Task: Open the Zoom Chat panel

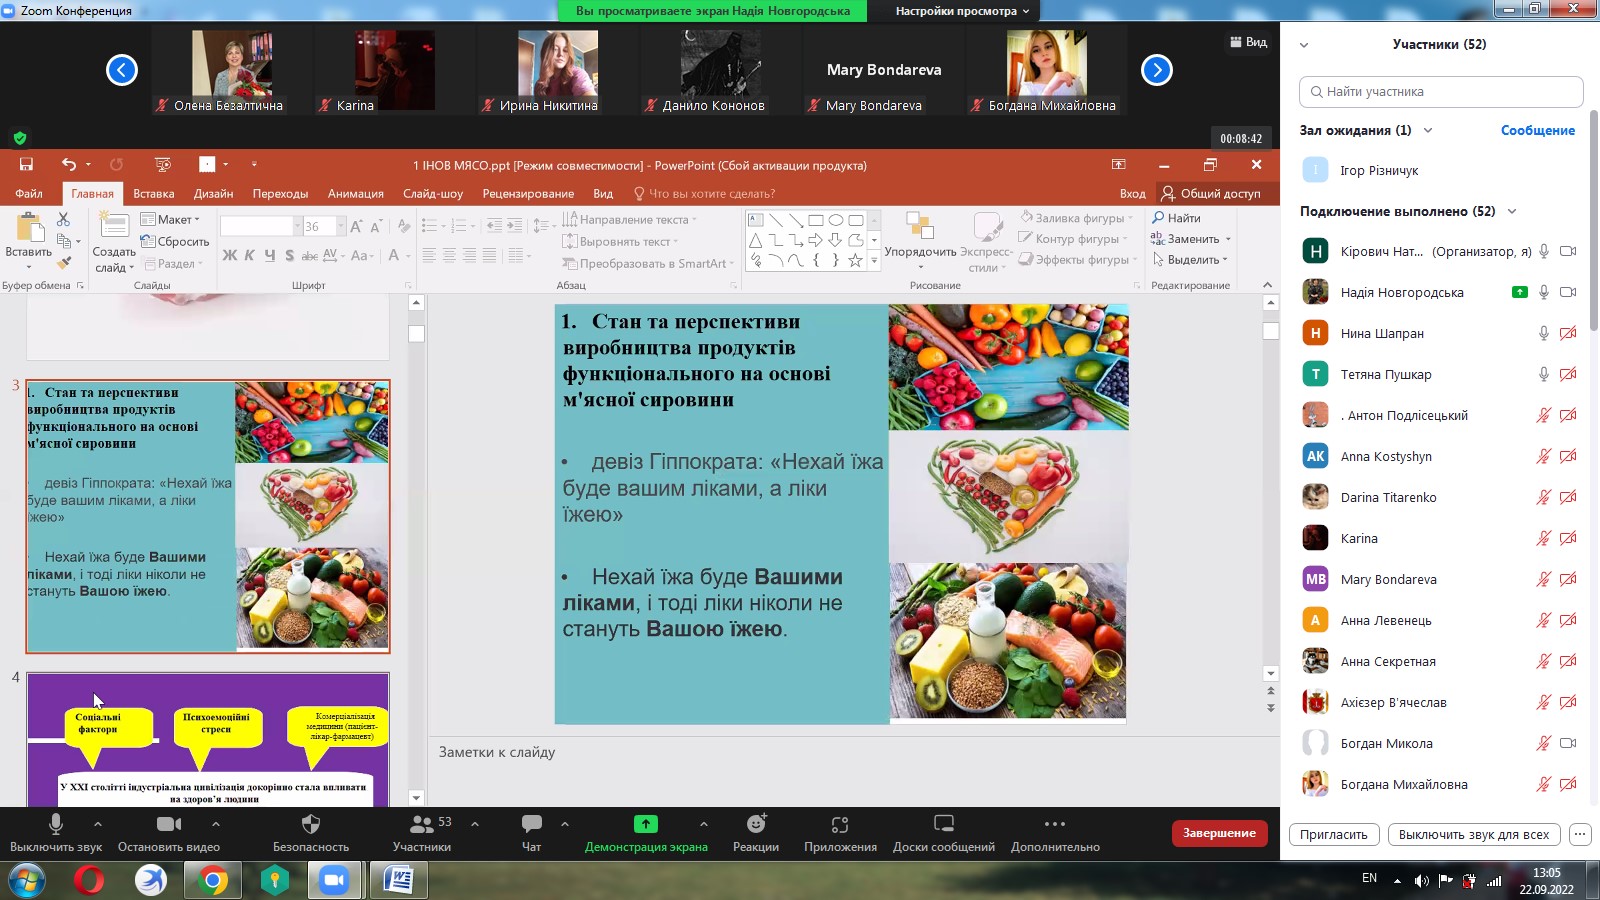Action: click(531, 825)
